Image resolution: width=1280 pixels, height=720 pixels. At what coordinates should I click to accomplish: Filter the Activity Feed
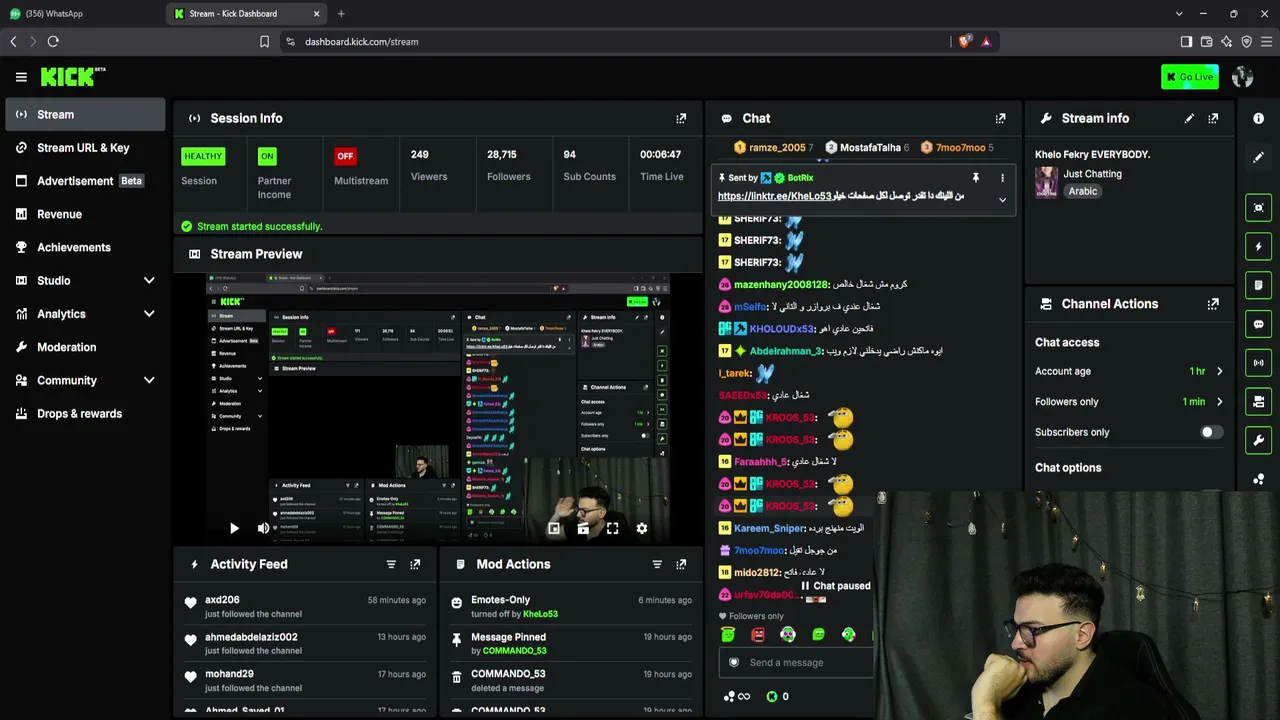point(391,564)
